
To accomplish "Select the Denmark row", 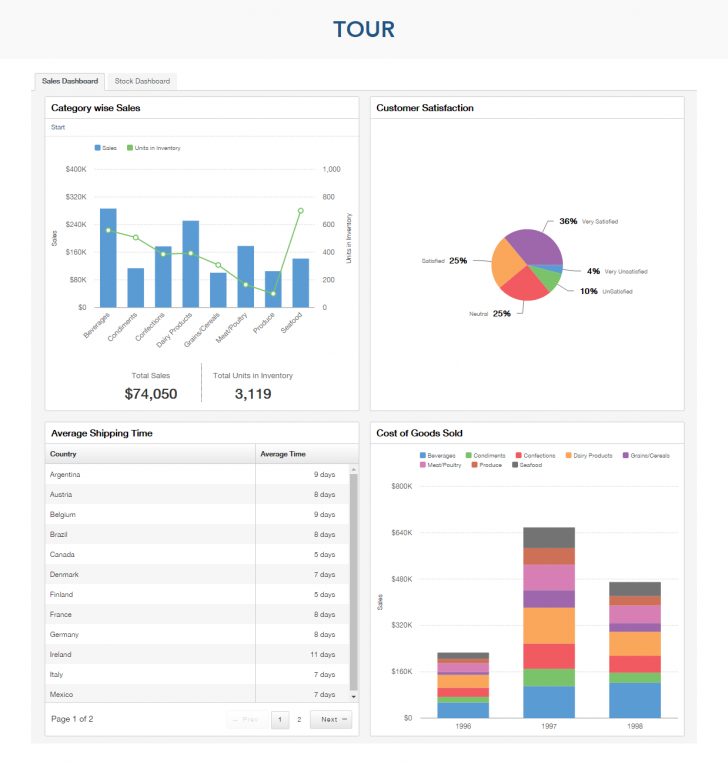I will pos(197,574).
